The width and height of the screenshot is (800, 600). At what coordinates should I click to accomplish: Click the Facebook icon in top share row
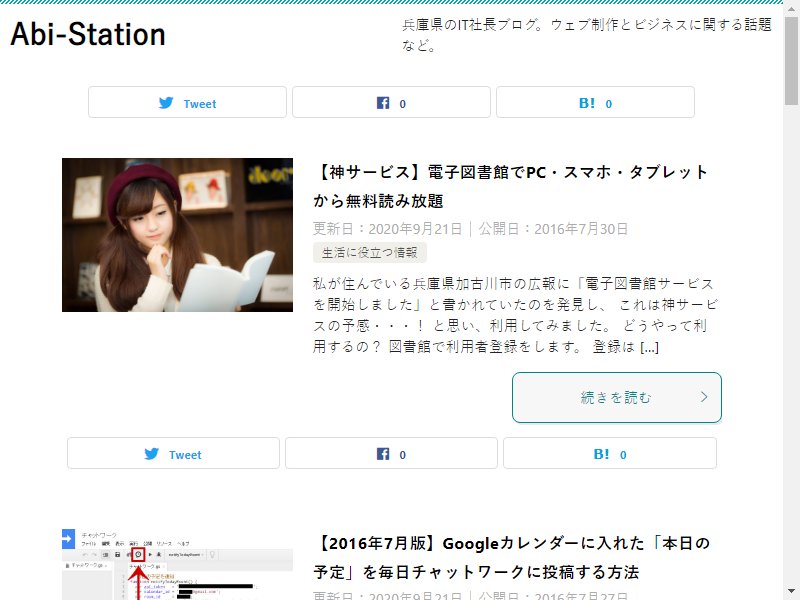pos(383,103)
